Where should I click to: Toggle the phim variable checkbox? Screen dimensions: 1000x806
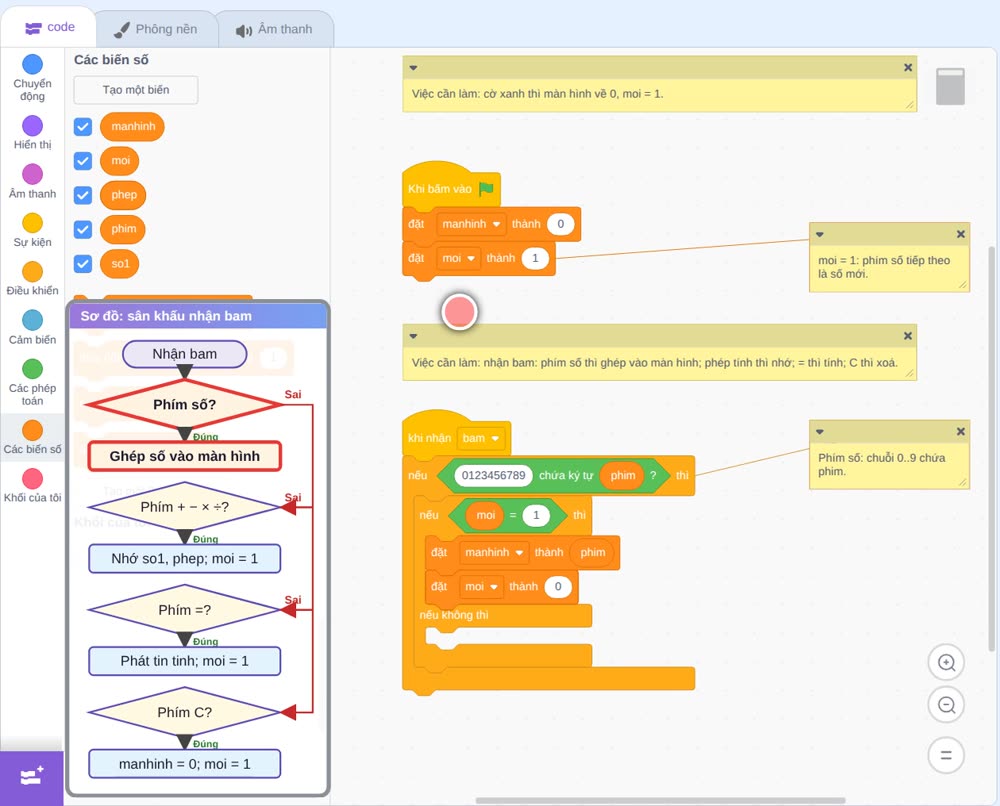(83, 230)
